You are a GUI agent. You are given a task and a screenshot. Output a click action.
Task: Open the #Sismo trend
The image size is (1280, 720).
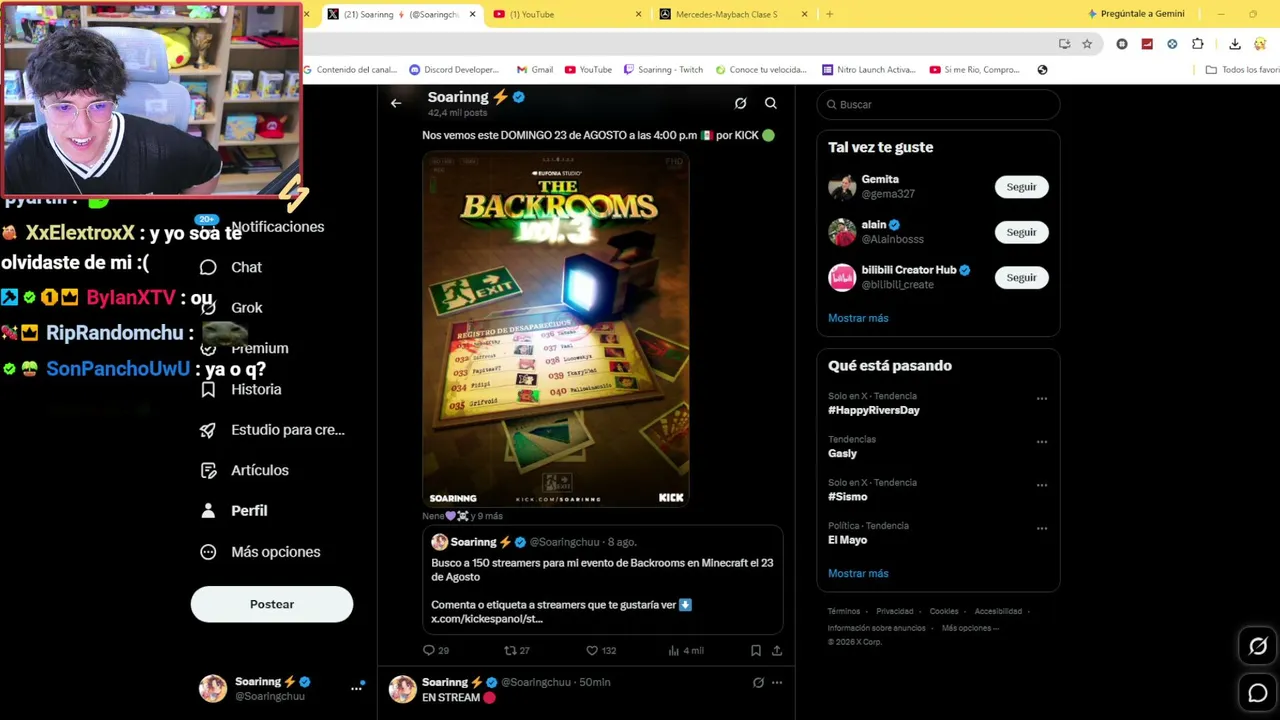pos(847,497)
